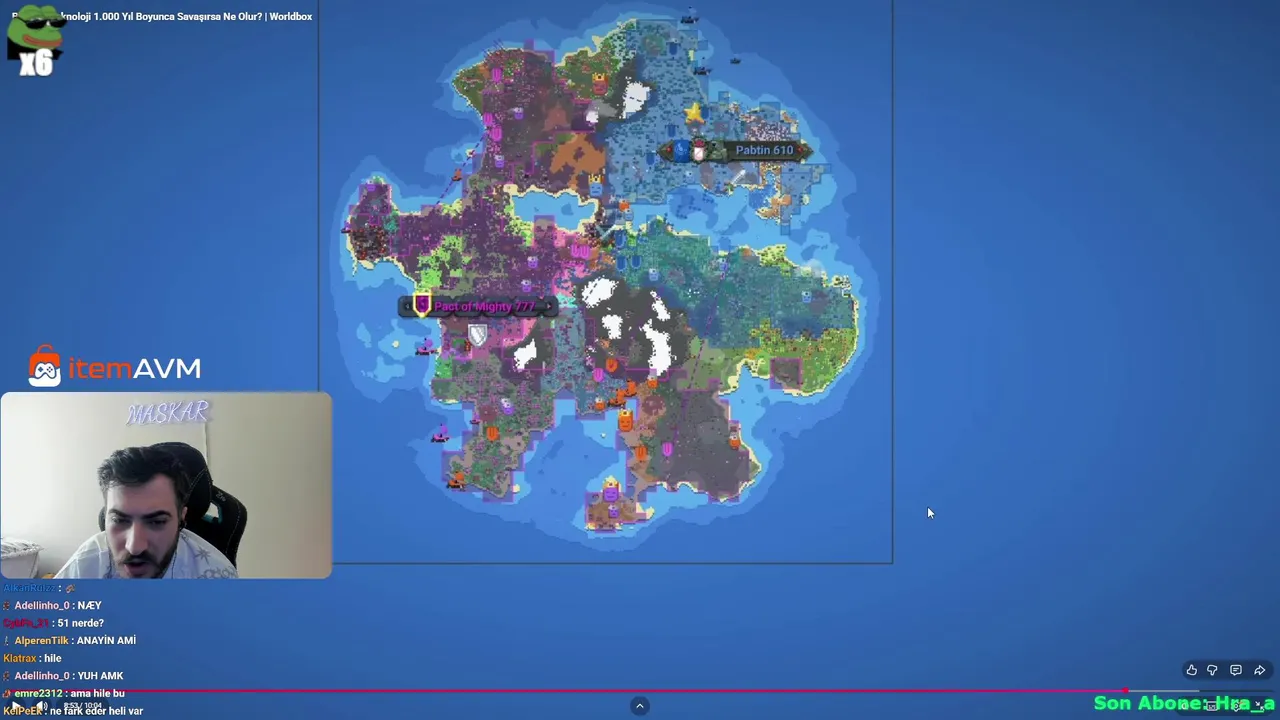The width and height of the screenshot is (1280, 720).
Task: Click the white shield icon on the map
Action: (x=477, y=337)
